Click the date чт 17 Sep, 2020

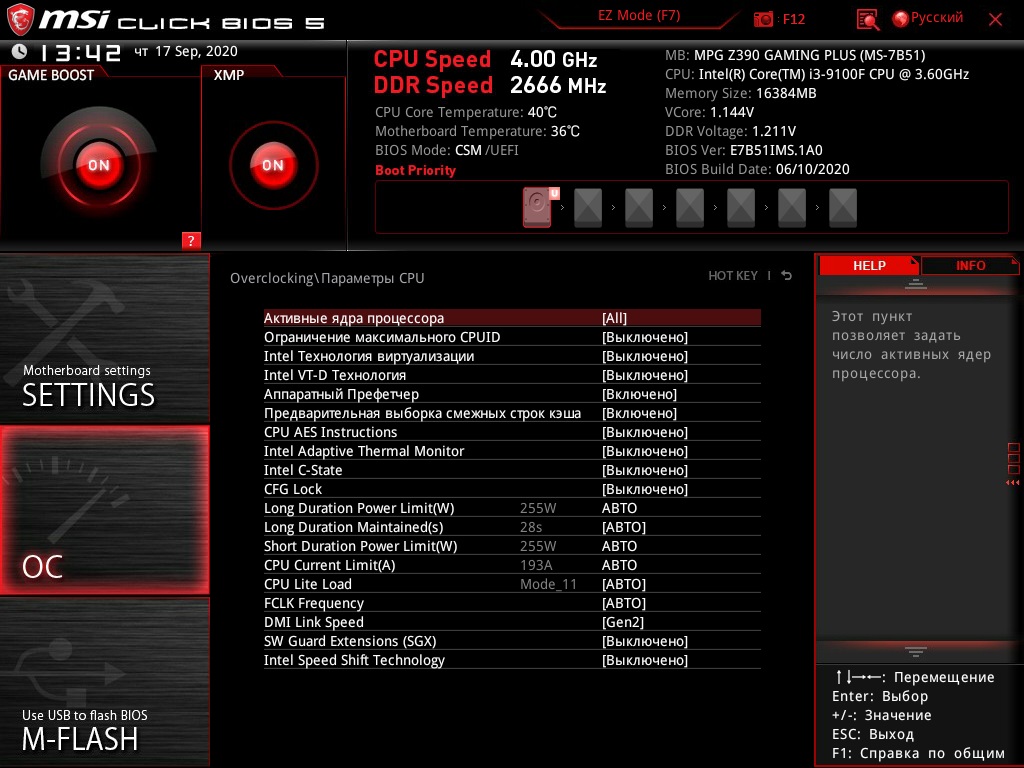click(186, 51)
